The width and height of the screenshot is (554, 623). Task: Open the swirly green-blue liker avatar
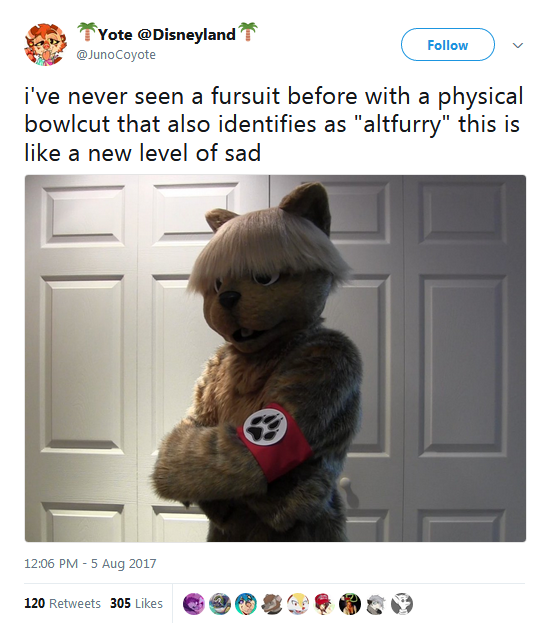[220, 604]
